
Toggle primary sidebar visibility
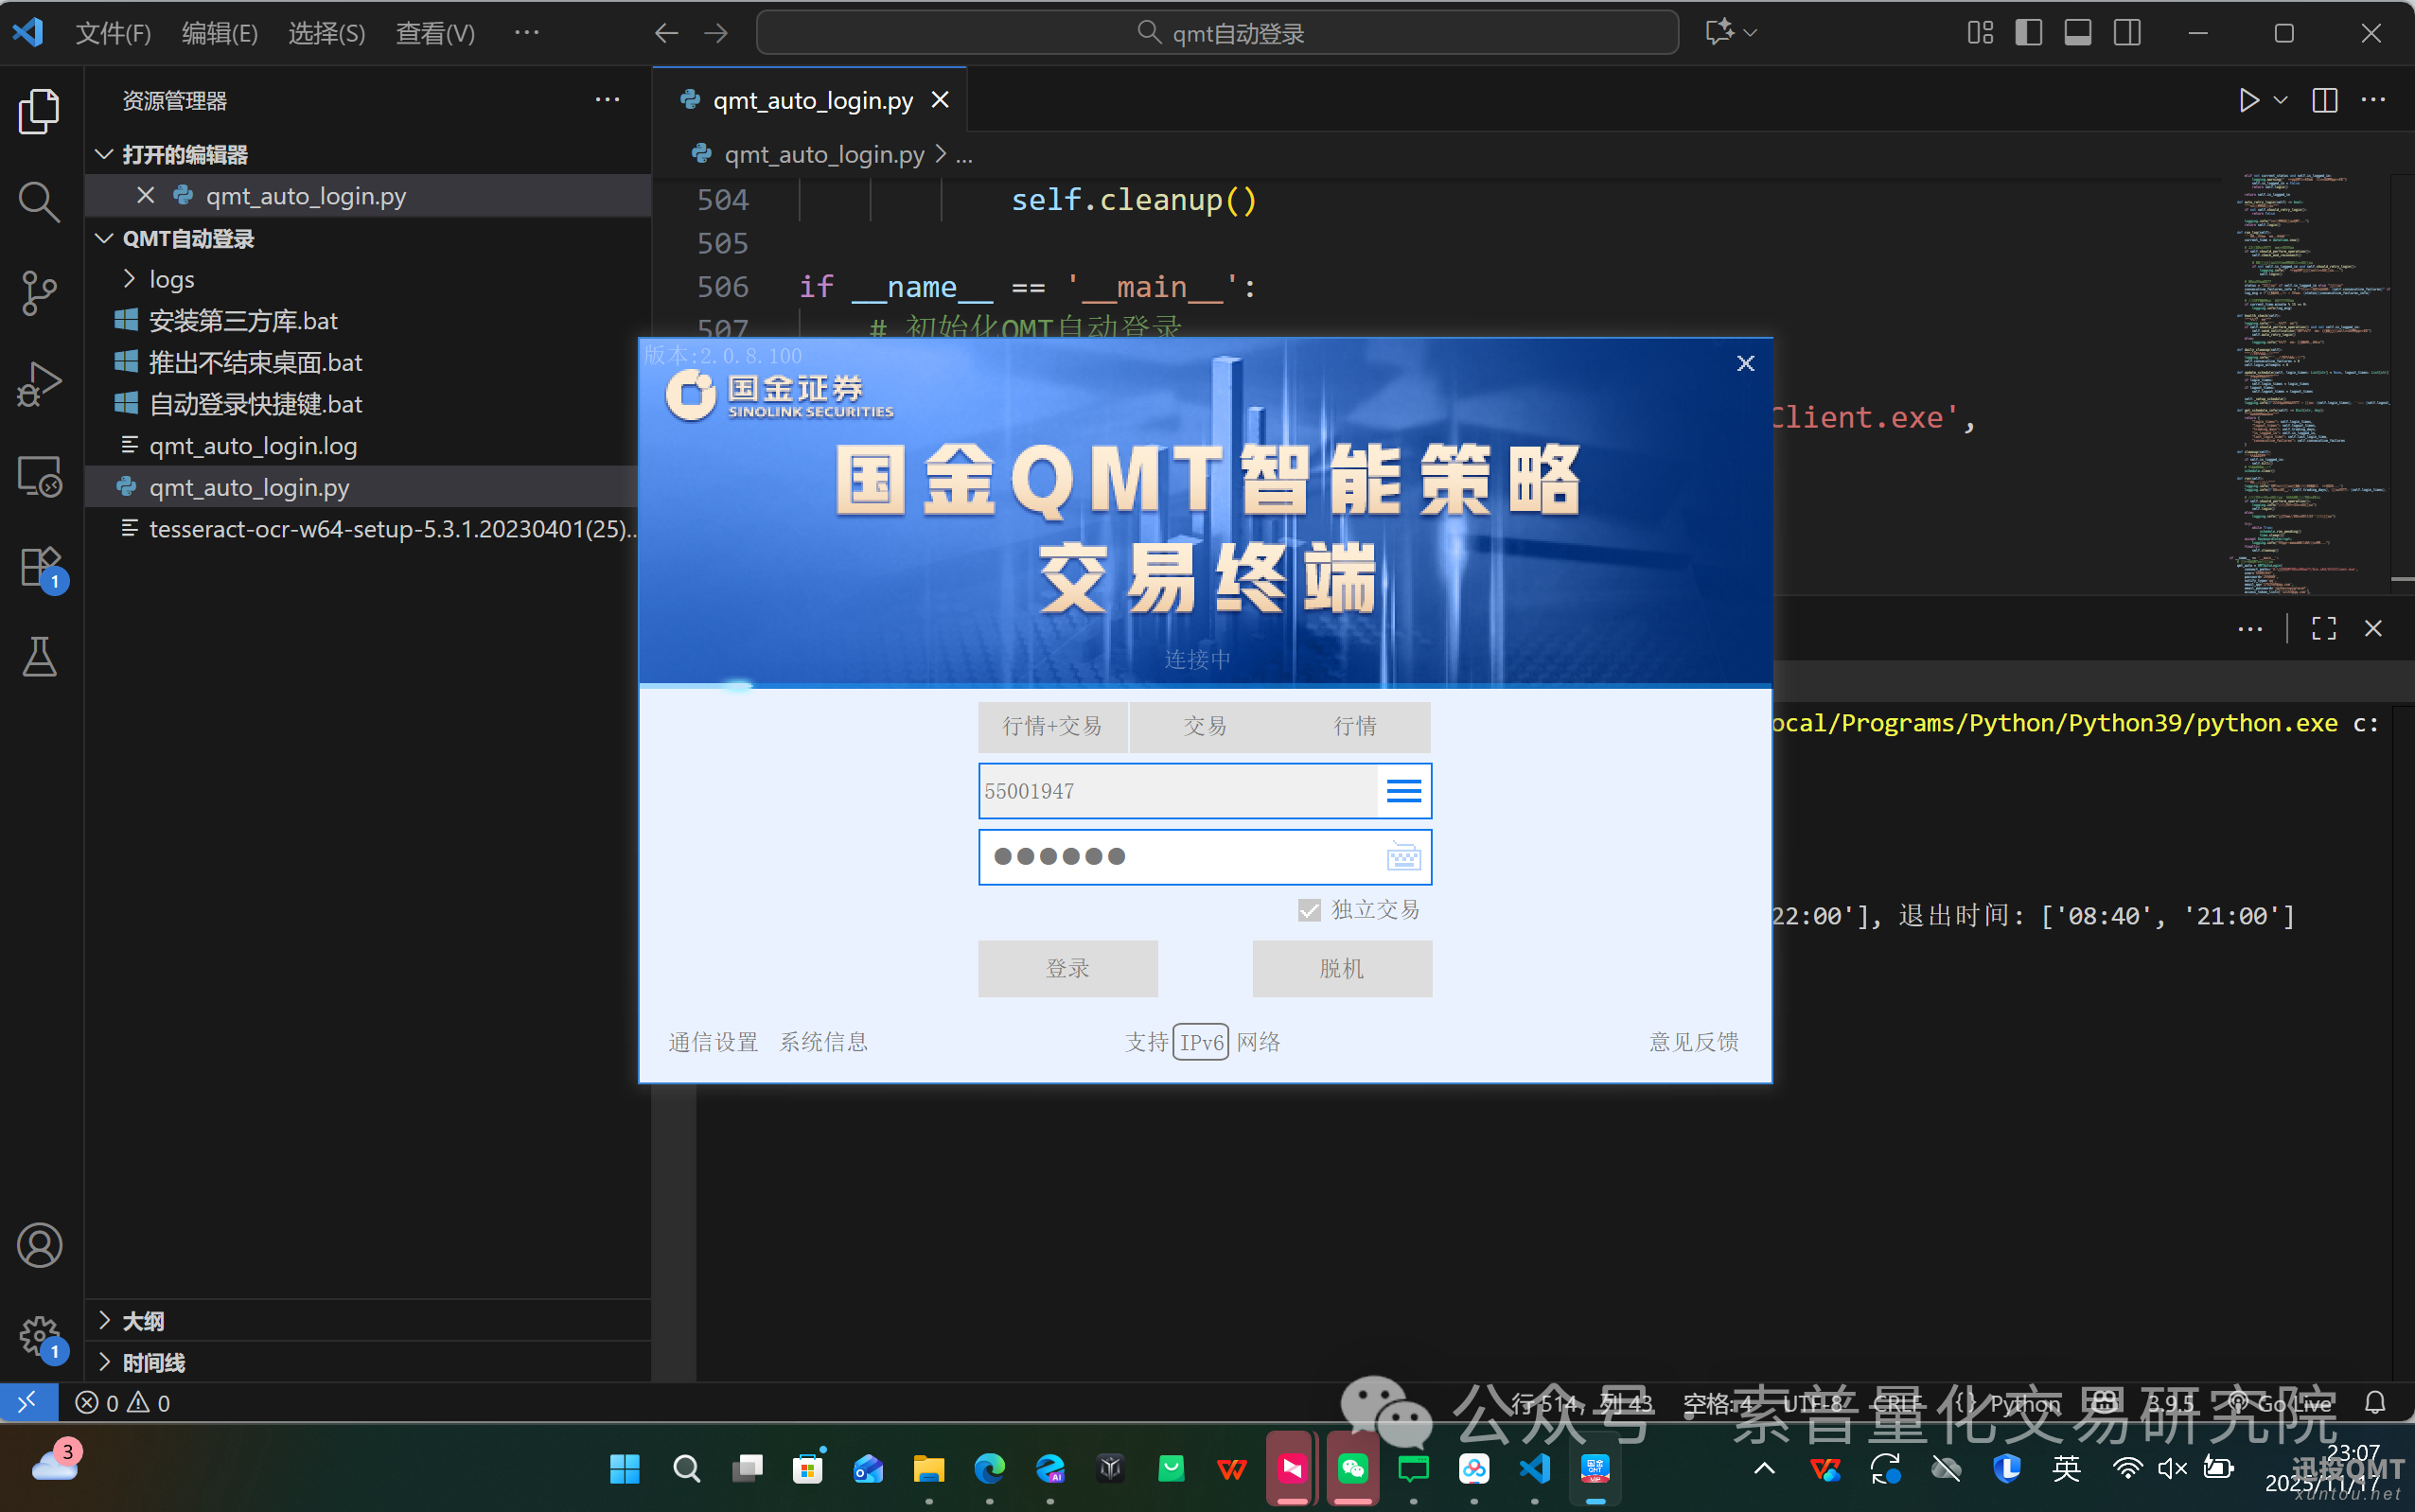point(2029,32)
